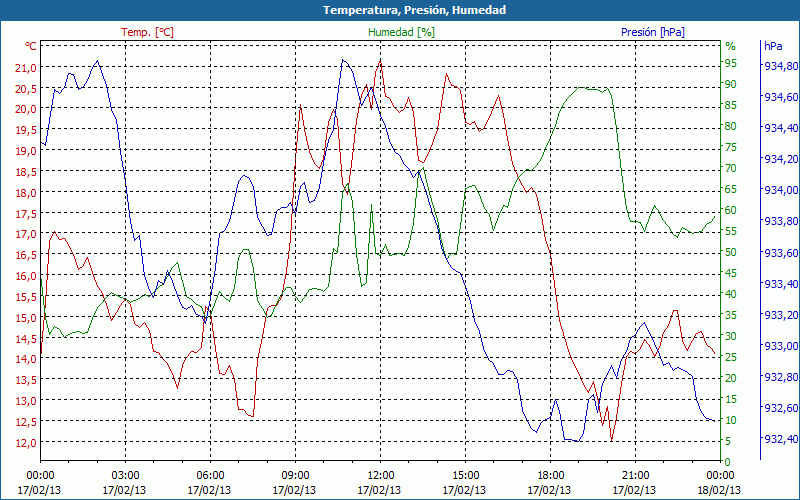Image resolution: width=800 pixels, height=500 pixels.
Task: Click the blue 'hPa' unit label
Action: (773, 46)
